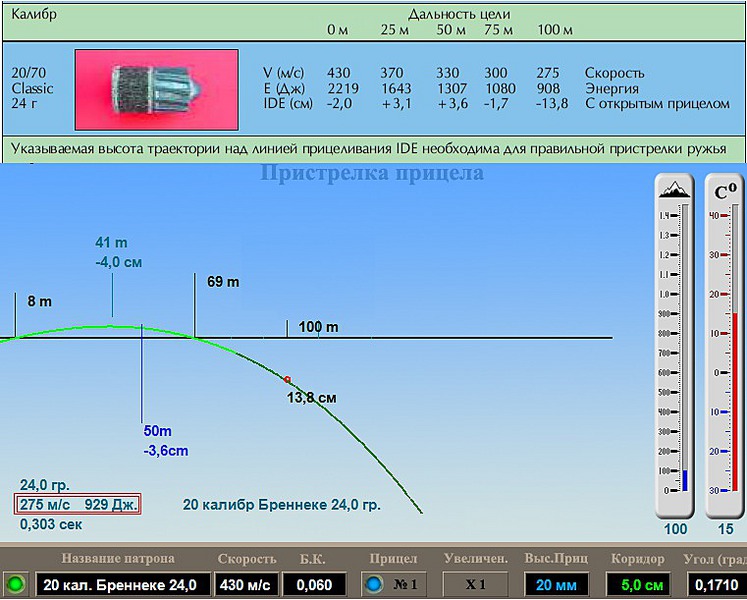Click the red impact point on trajectory
This screenshot has width=747, height=600.
point(287,380)
